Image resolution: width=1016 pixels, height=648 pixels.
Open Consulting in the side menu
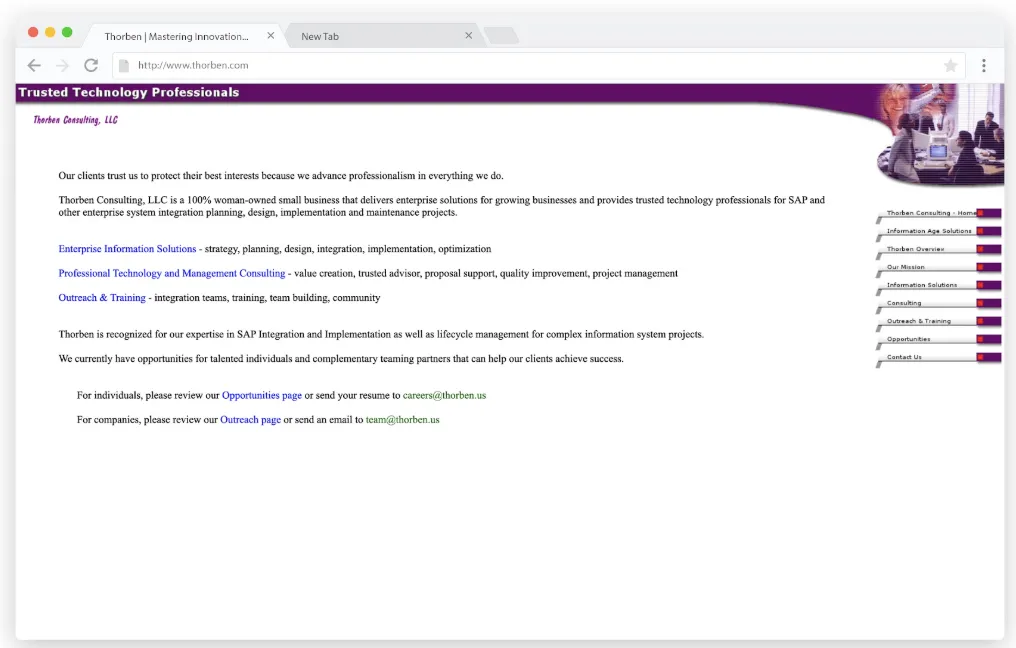939,303
